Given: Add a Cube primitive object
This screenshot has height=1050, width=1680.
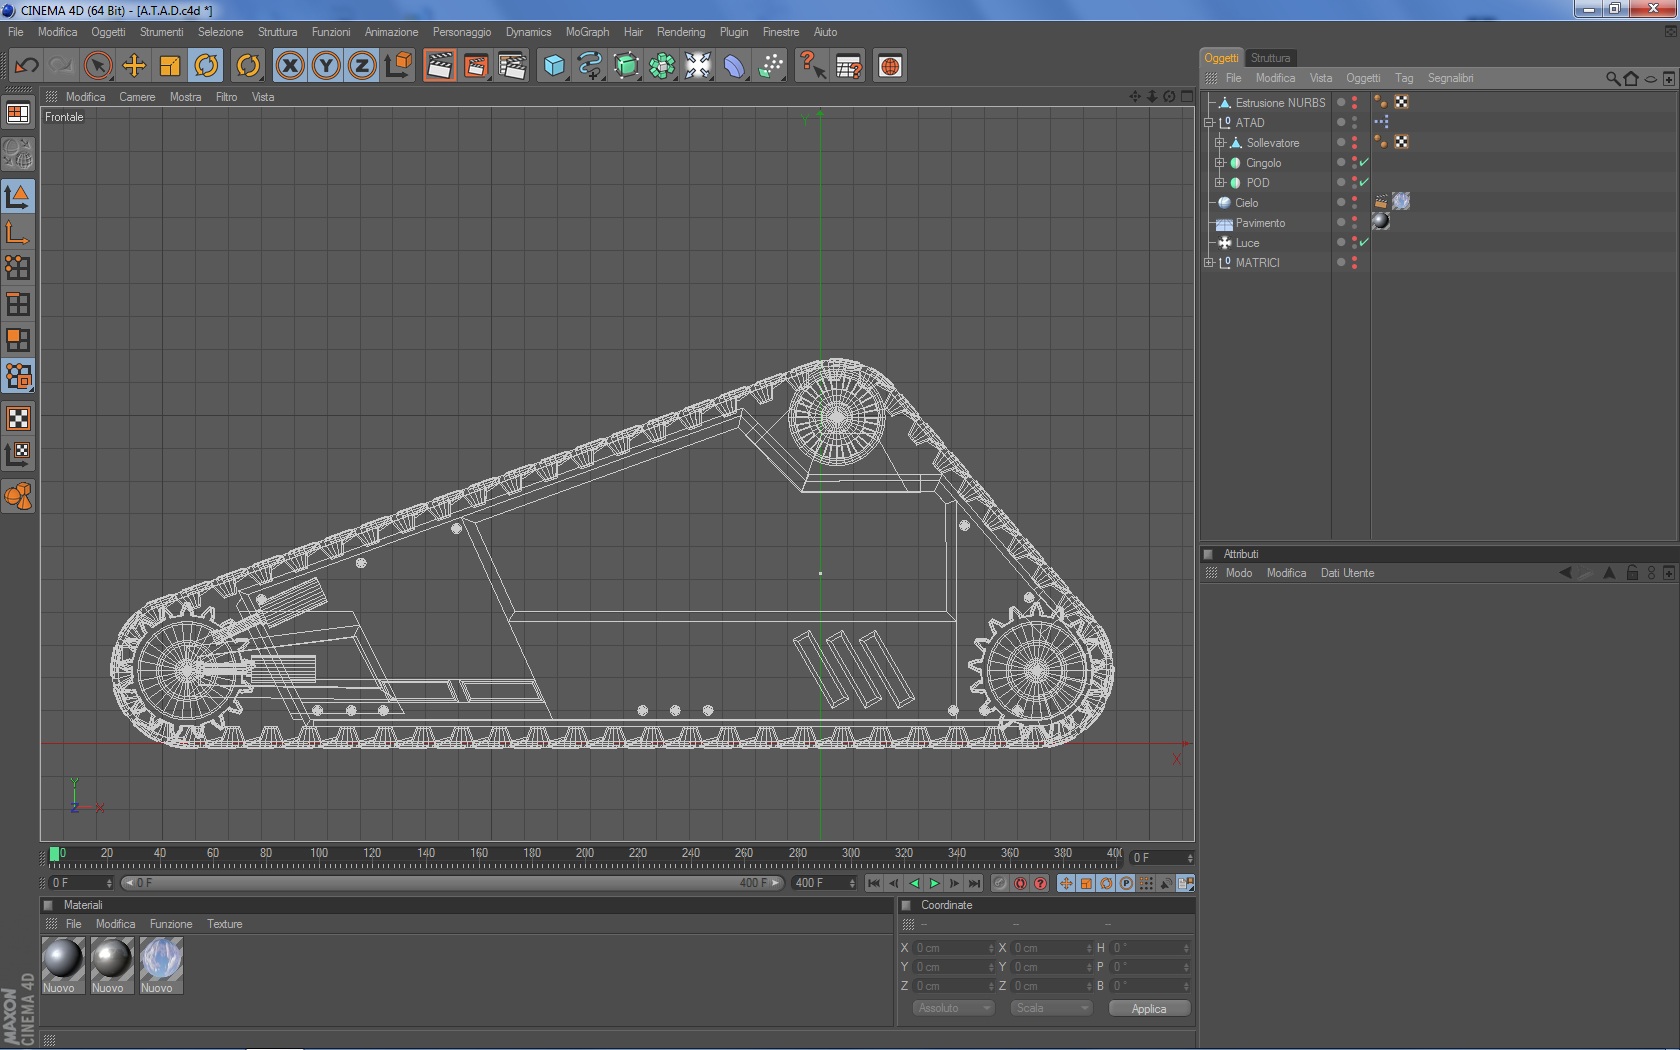Looking at the screenshot, I should click(x=554, y=66).
